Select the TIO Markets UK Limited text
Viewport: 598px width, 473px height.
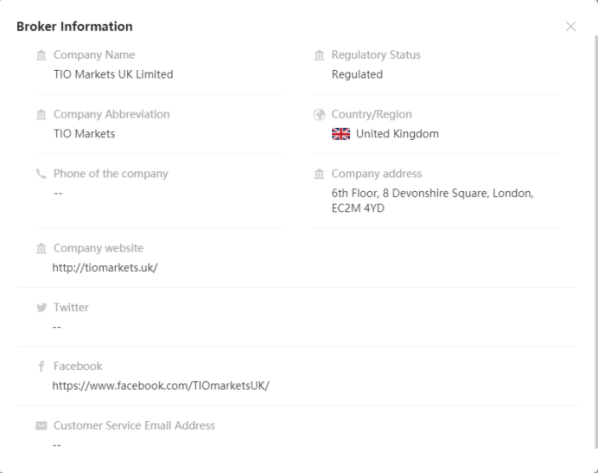113,74
